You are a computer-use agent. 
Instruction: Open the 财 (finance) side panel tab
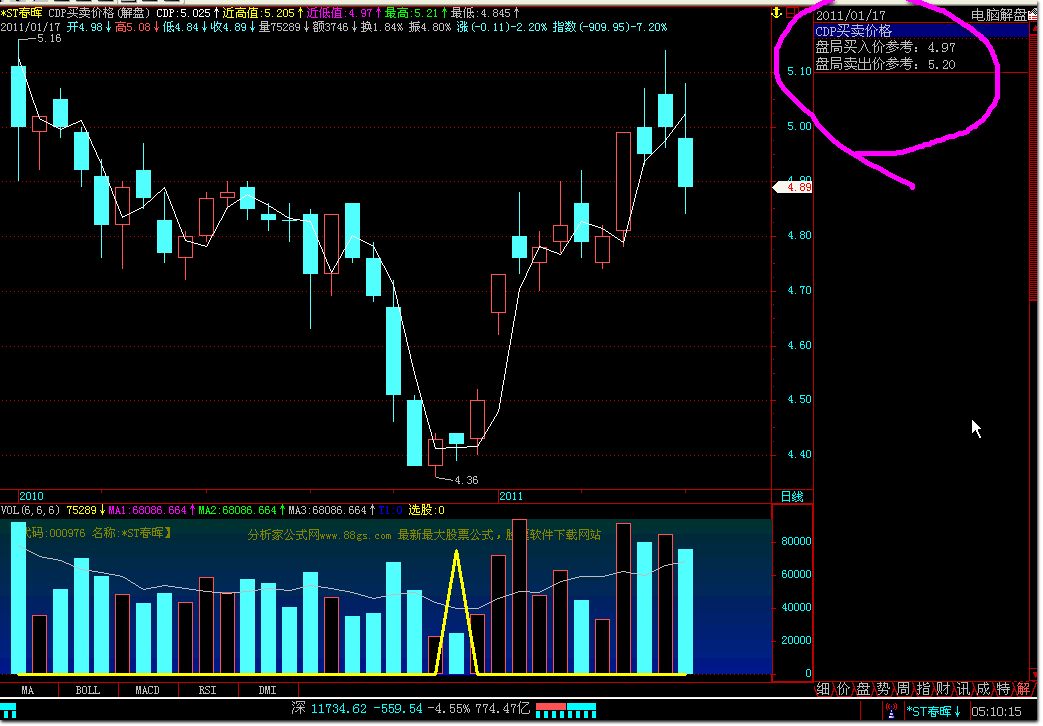(943, 689)
